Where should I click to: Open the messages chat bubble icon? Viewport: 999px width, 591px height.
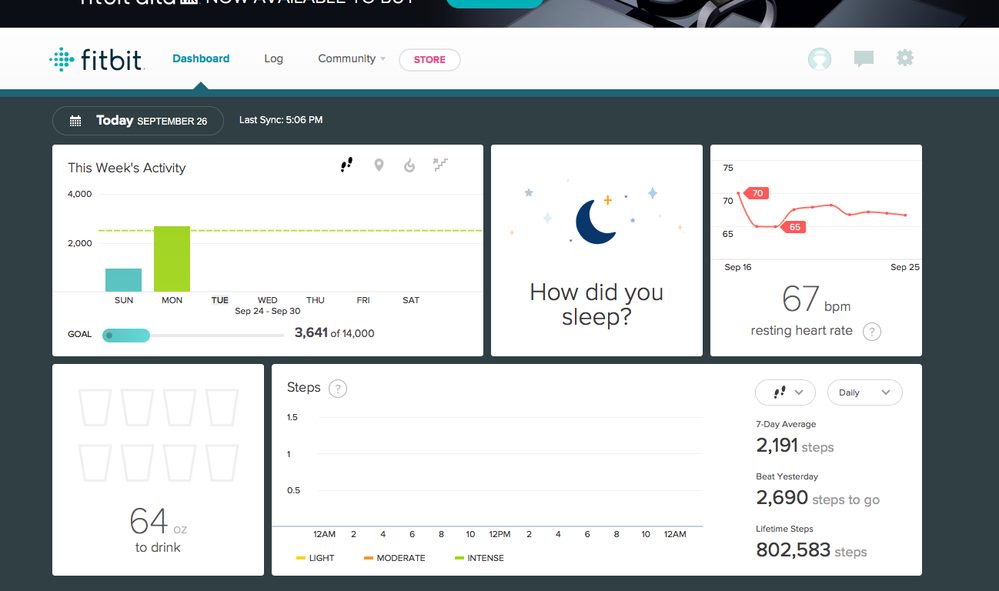863,59
